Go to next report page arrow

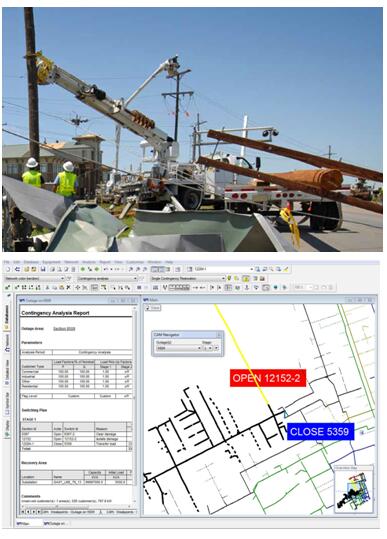tap(34, 512)
